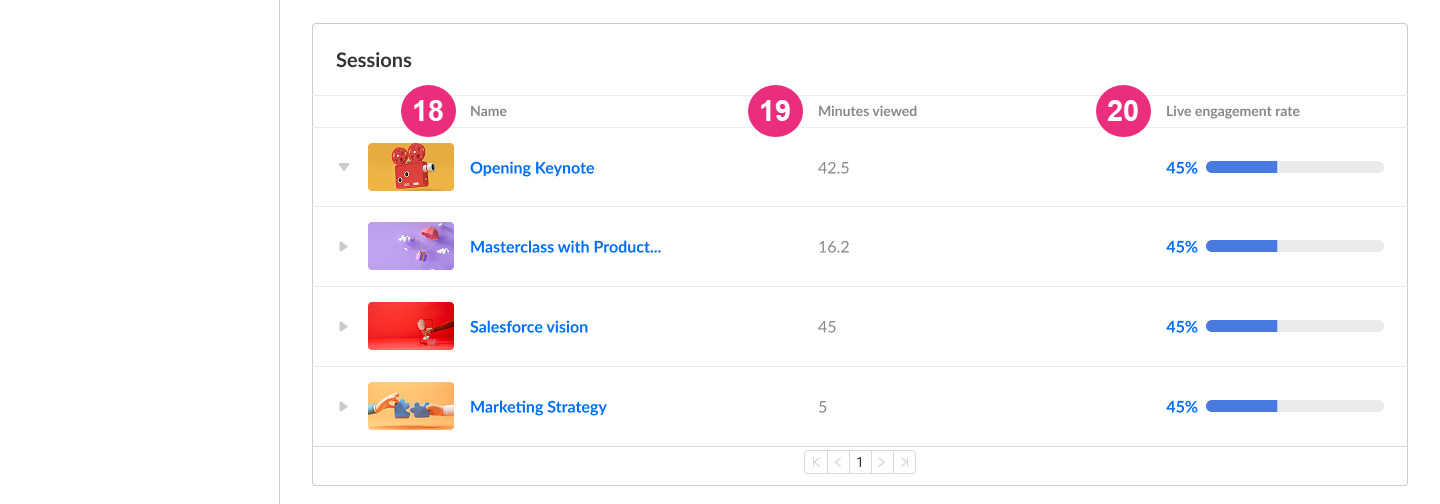Sort by Minutes viewed column header
The width and height of the screenshot is (1440, 504).
point(867,111)
